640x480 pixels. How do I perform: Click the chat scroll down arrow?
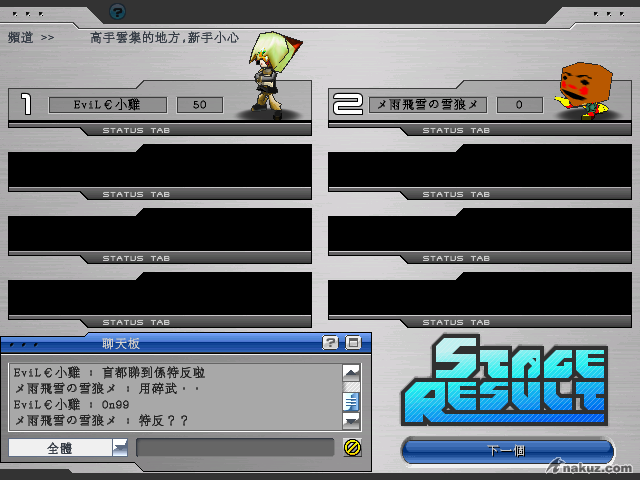tap(351, 420)
